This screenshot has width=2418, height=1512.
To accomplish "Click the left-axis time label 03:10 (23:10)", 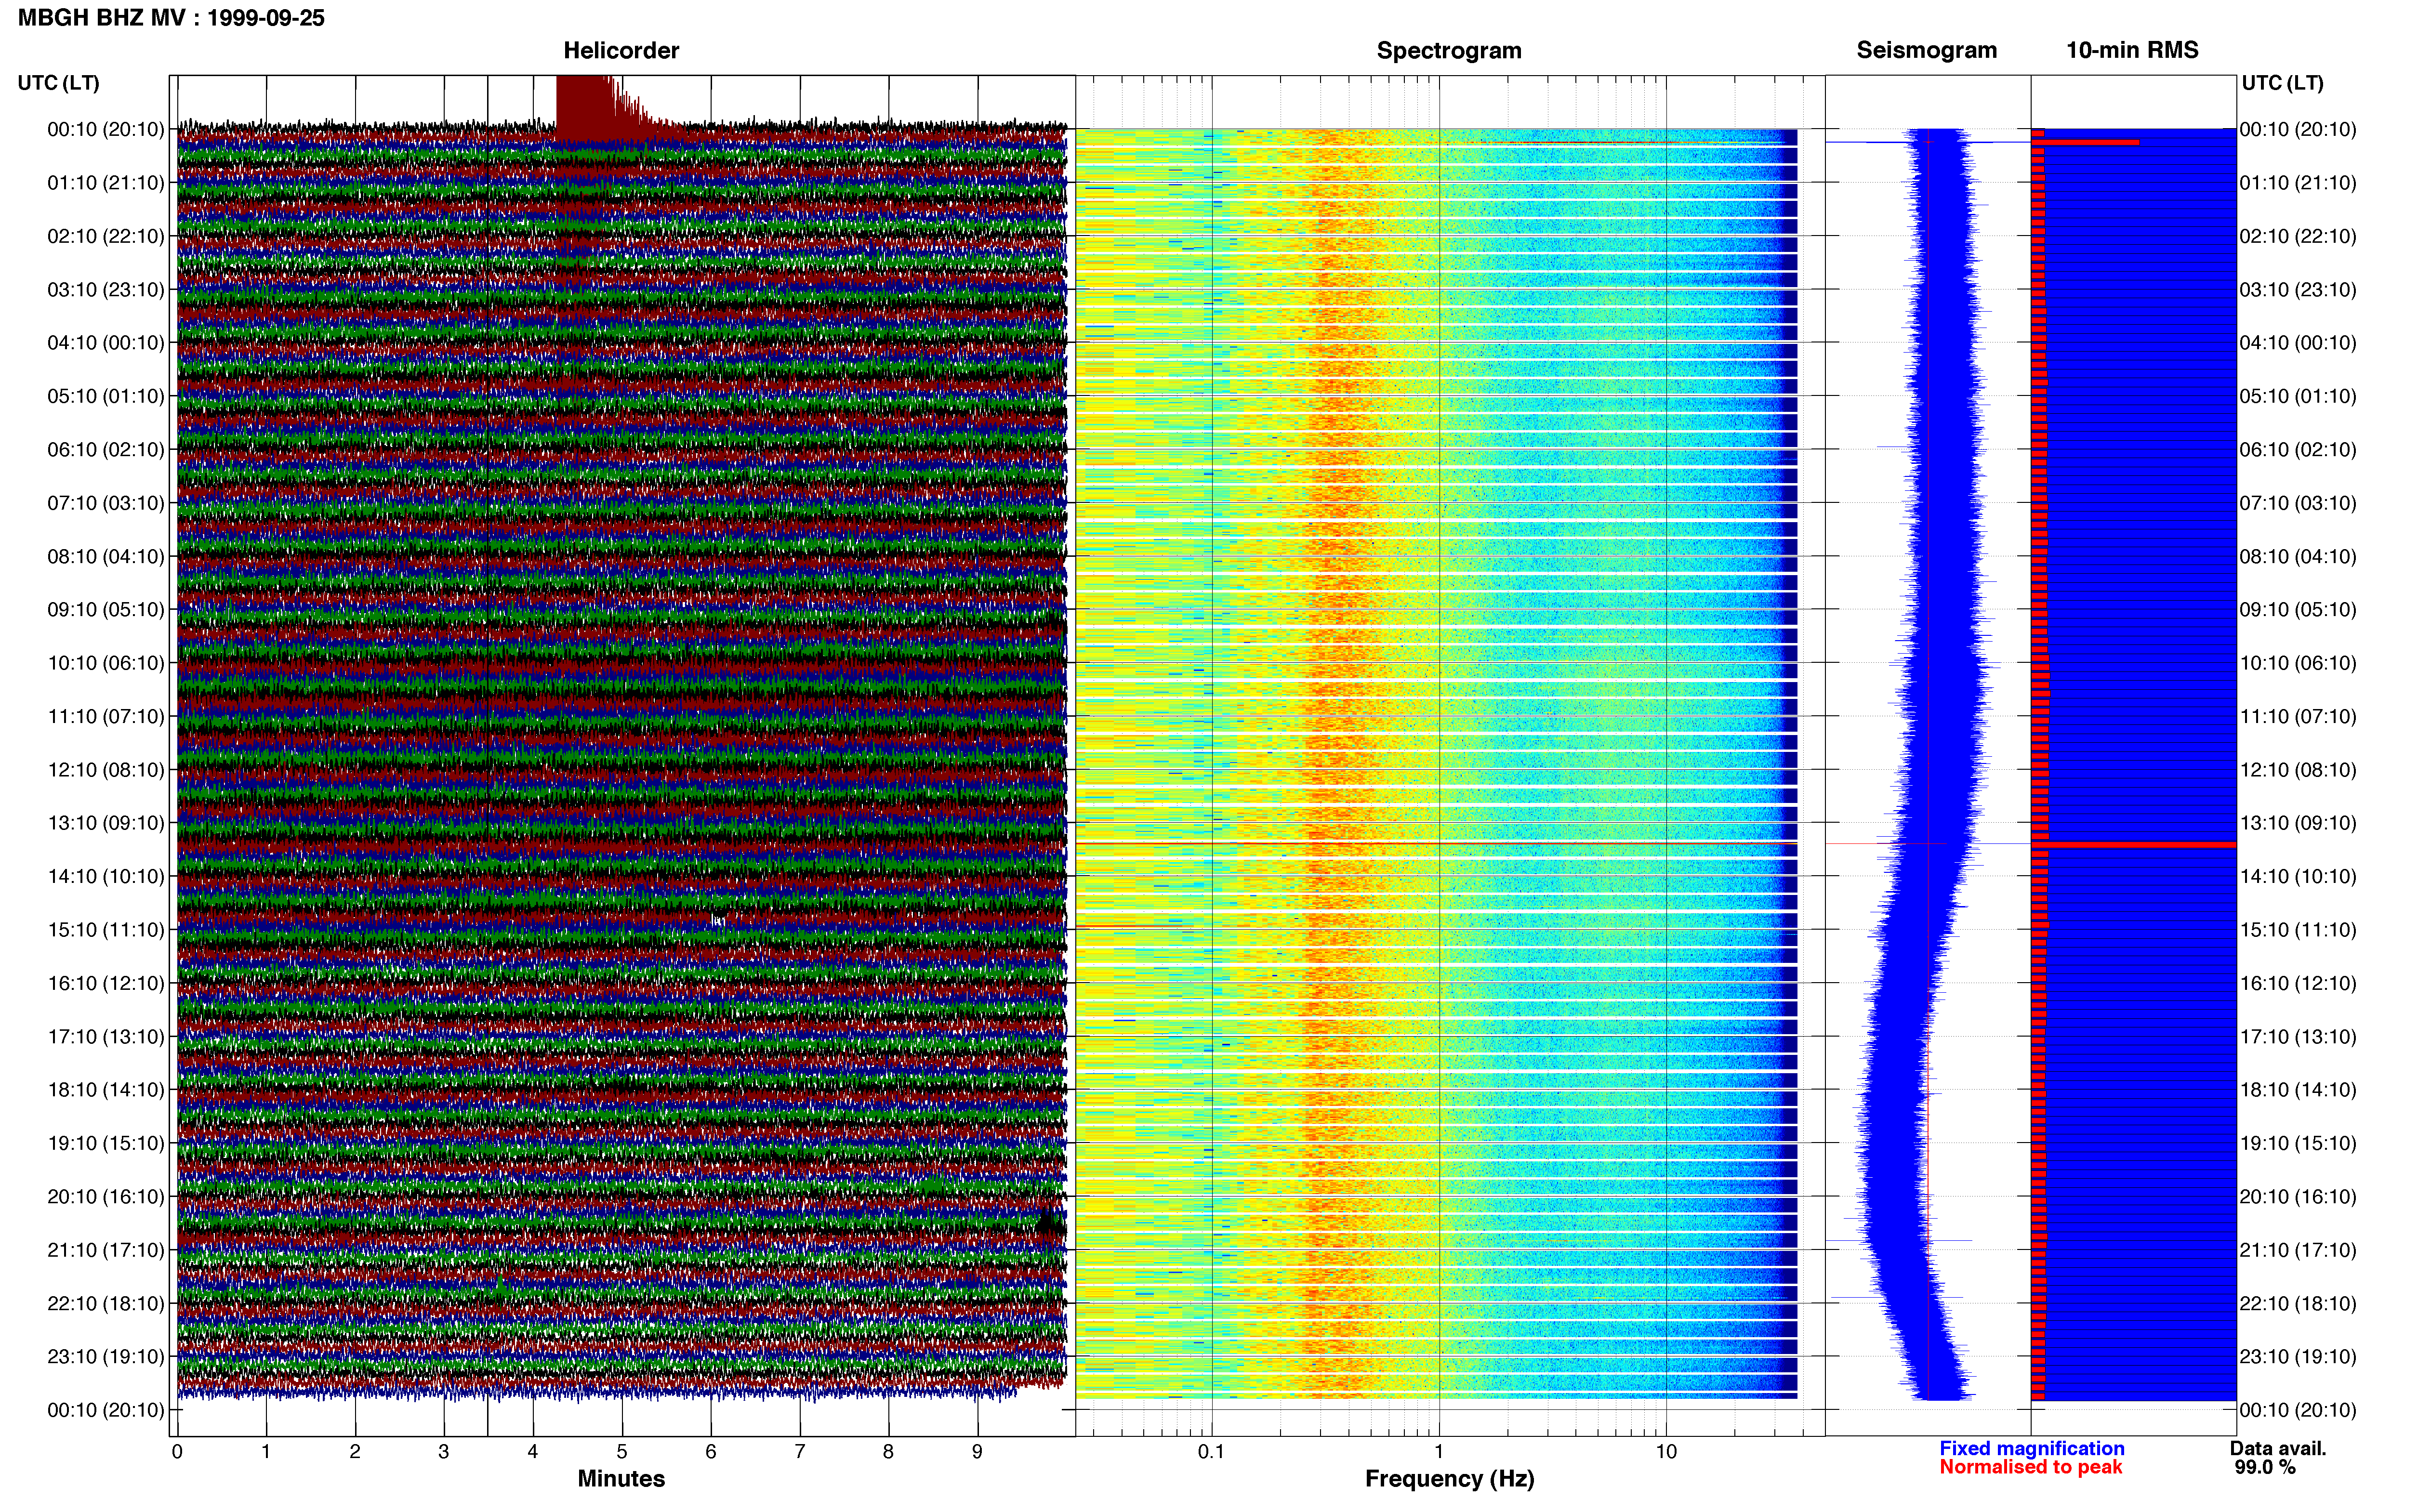I will 106,290.
